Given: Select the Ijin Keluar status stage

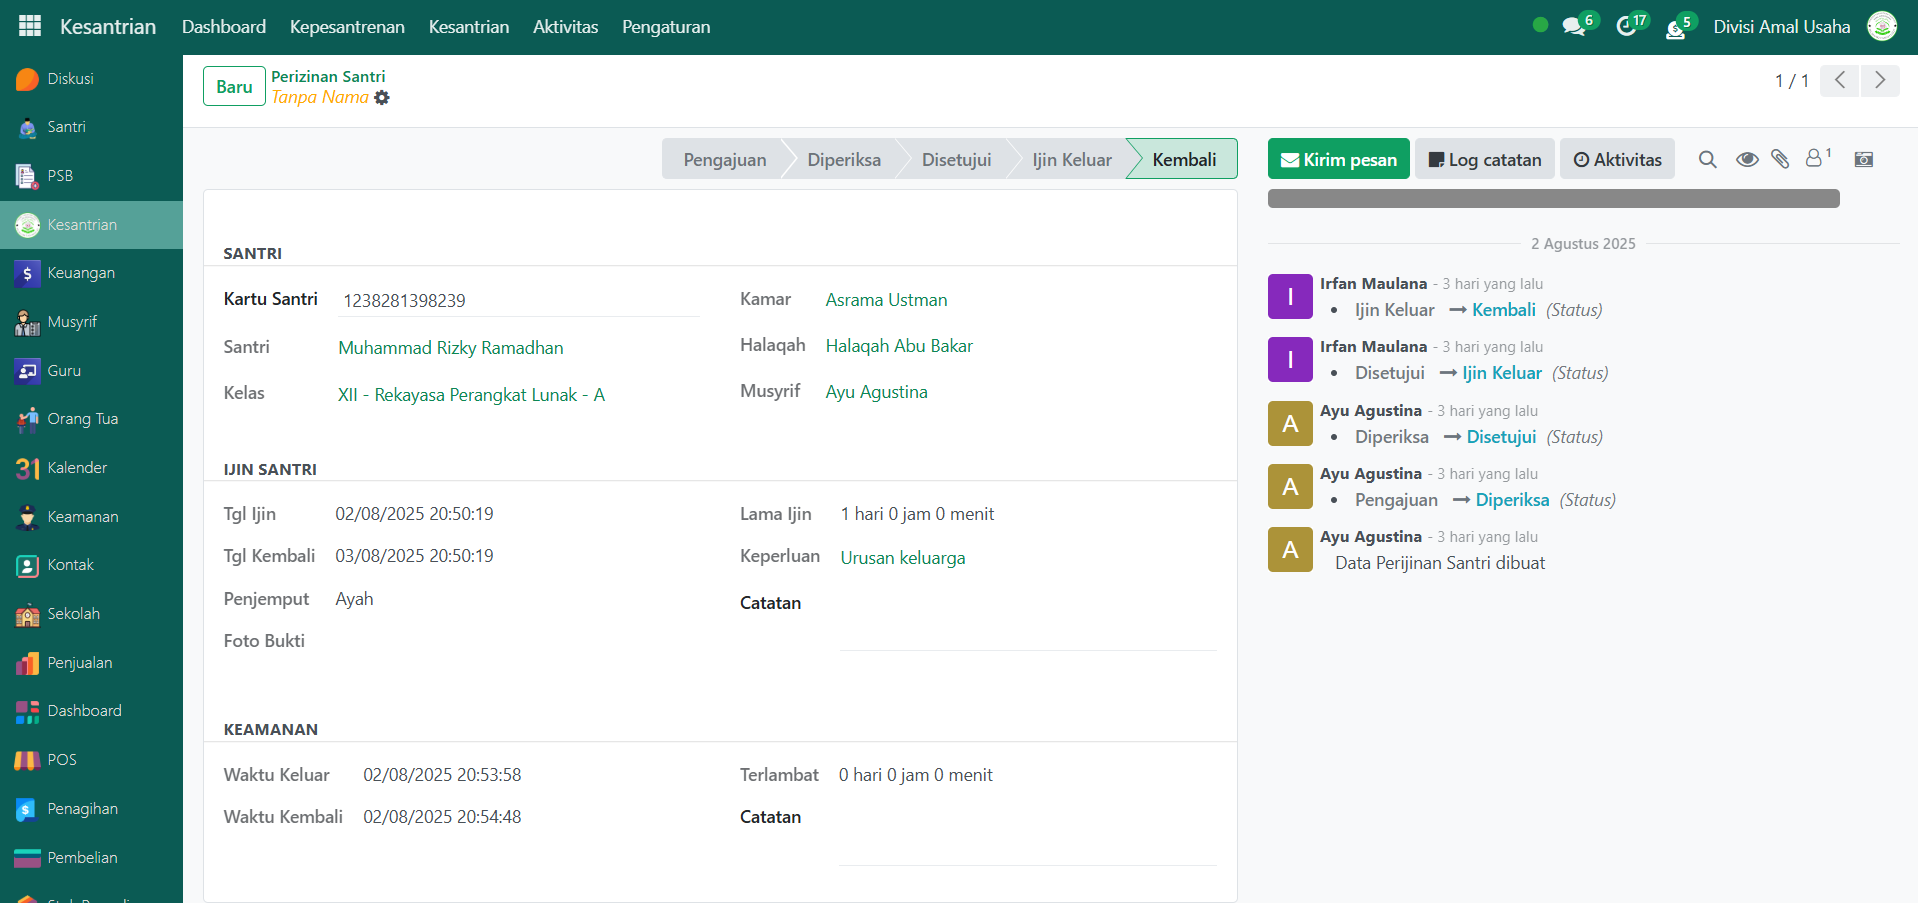Looking at the screenshot, I should (1071, 160).
